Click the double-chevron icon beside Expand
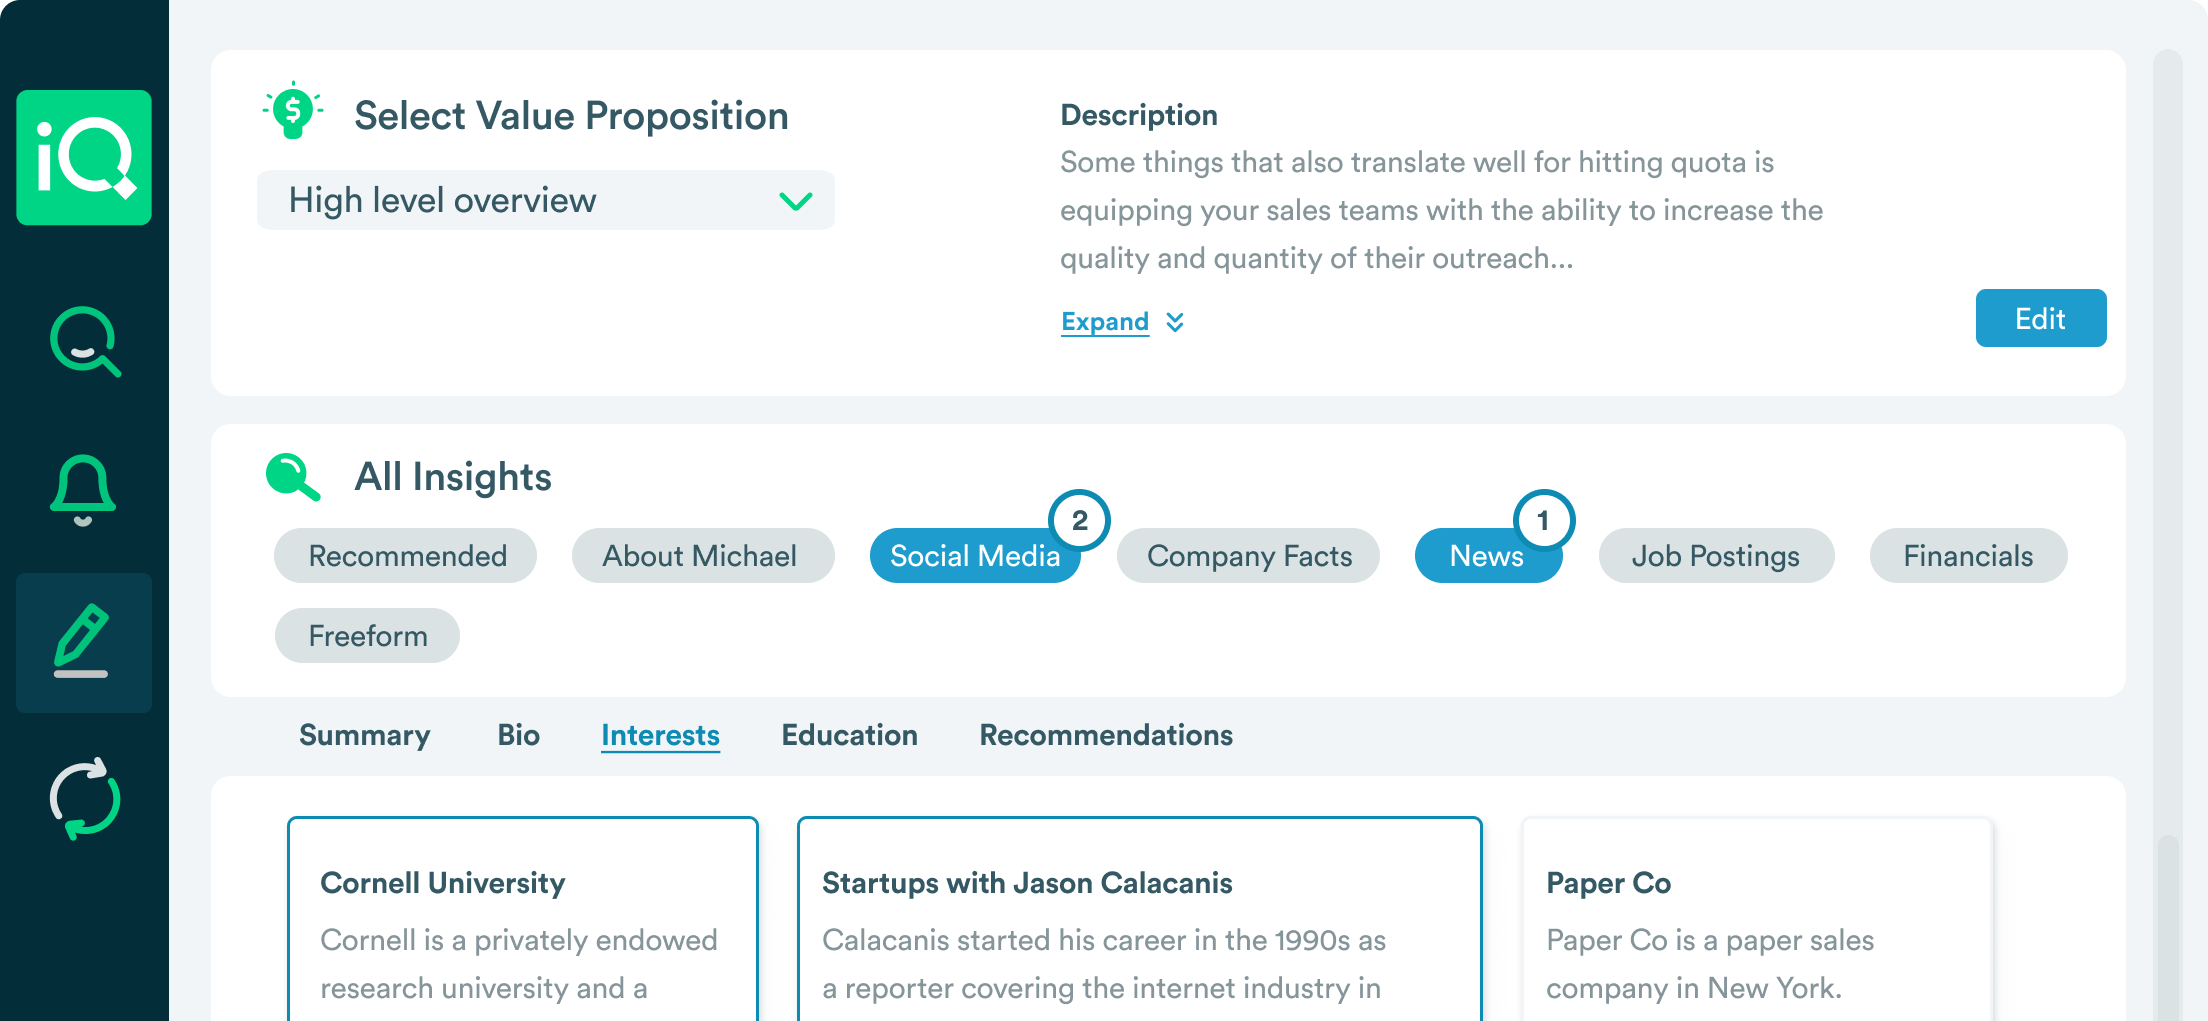 pos(1176,322)
